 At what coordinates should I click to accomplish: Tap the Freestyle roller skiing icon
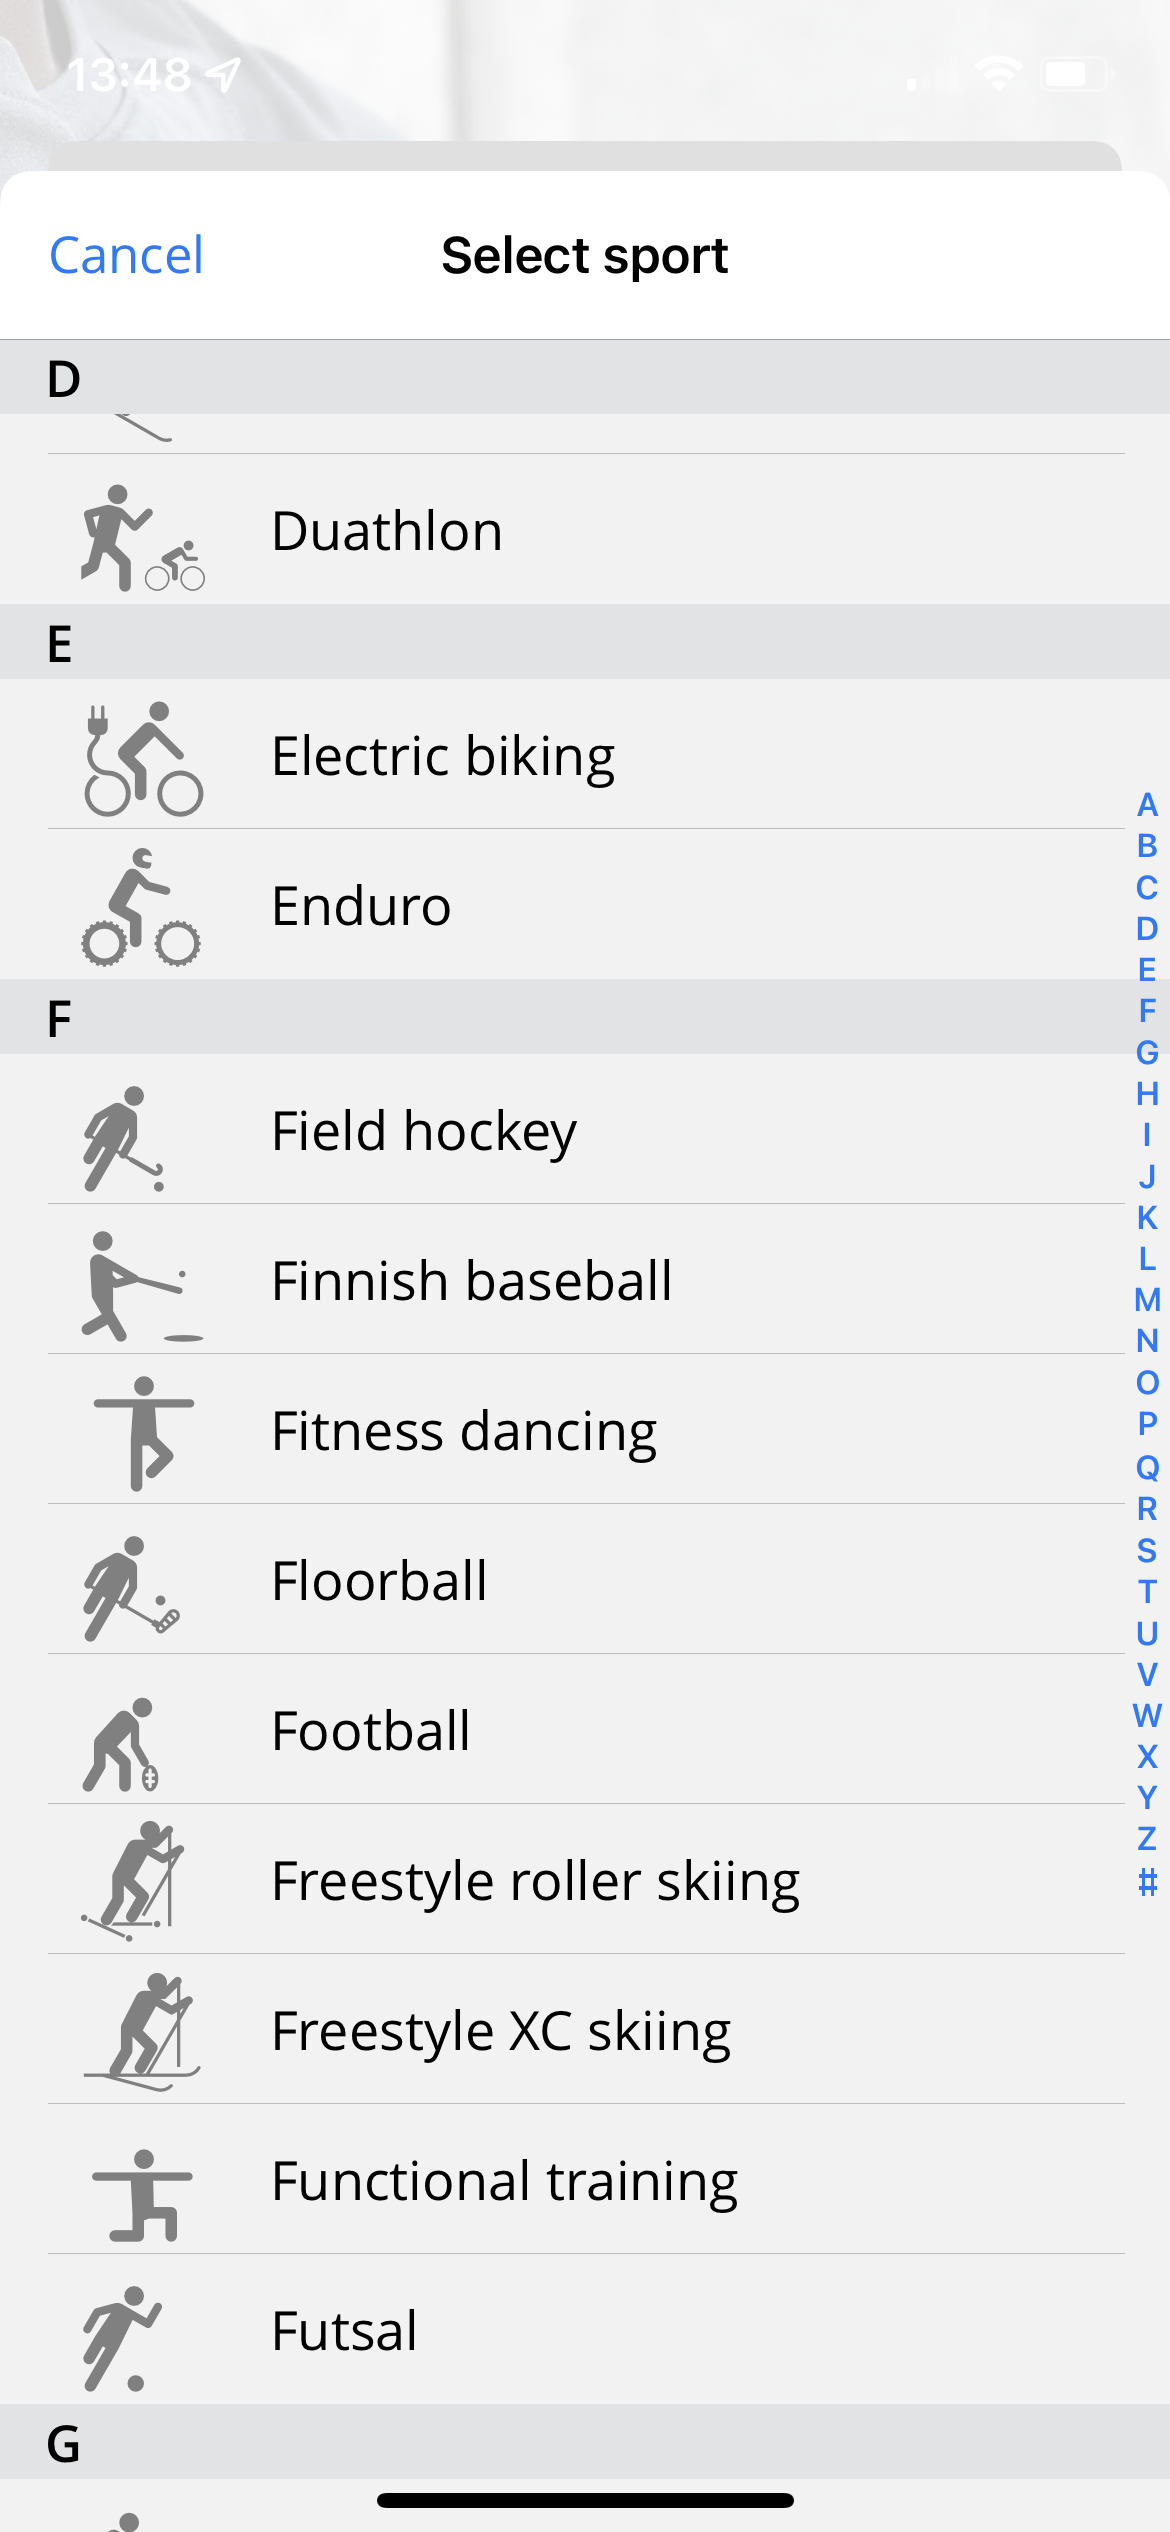(136, 1881)
